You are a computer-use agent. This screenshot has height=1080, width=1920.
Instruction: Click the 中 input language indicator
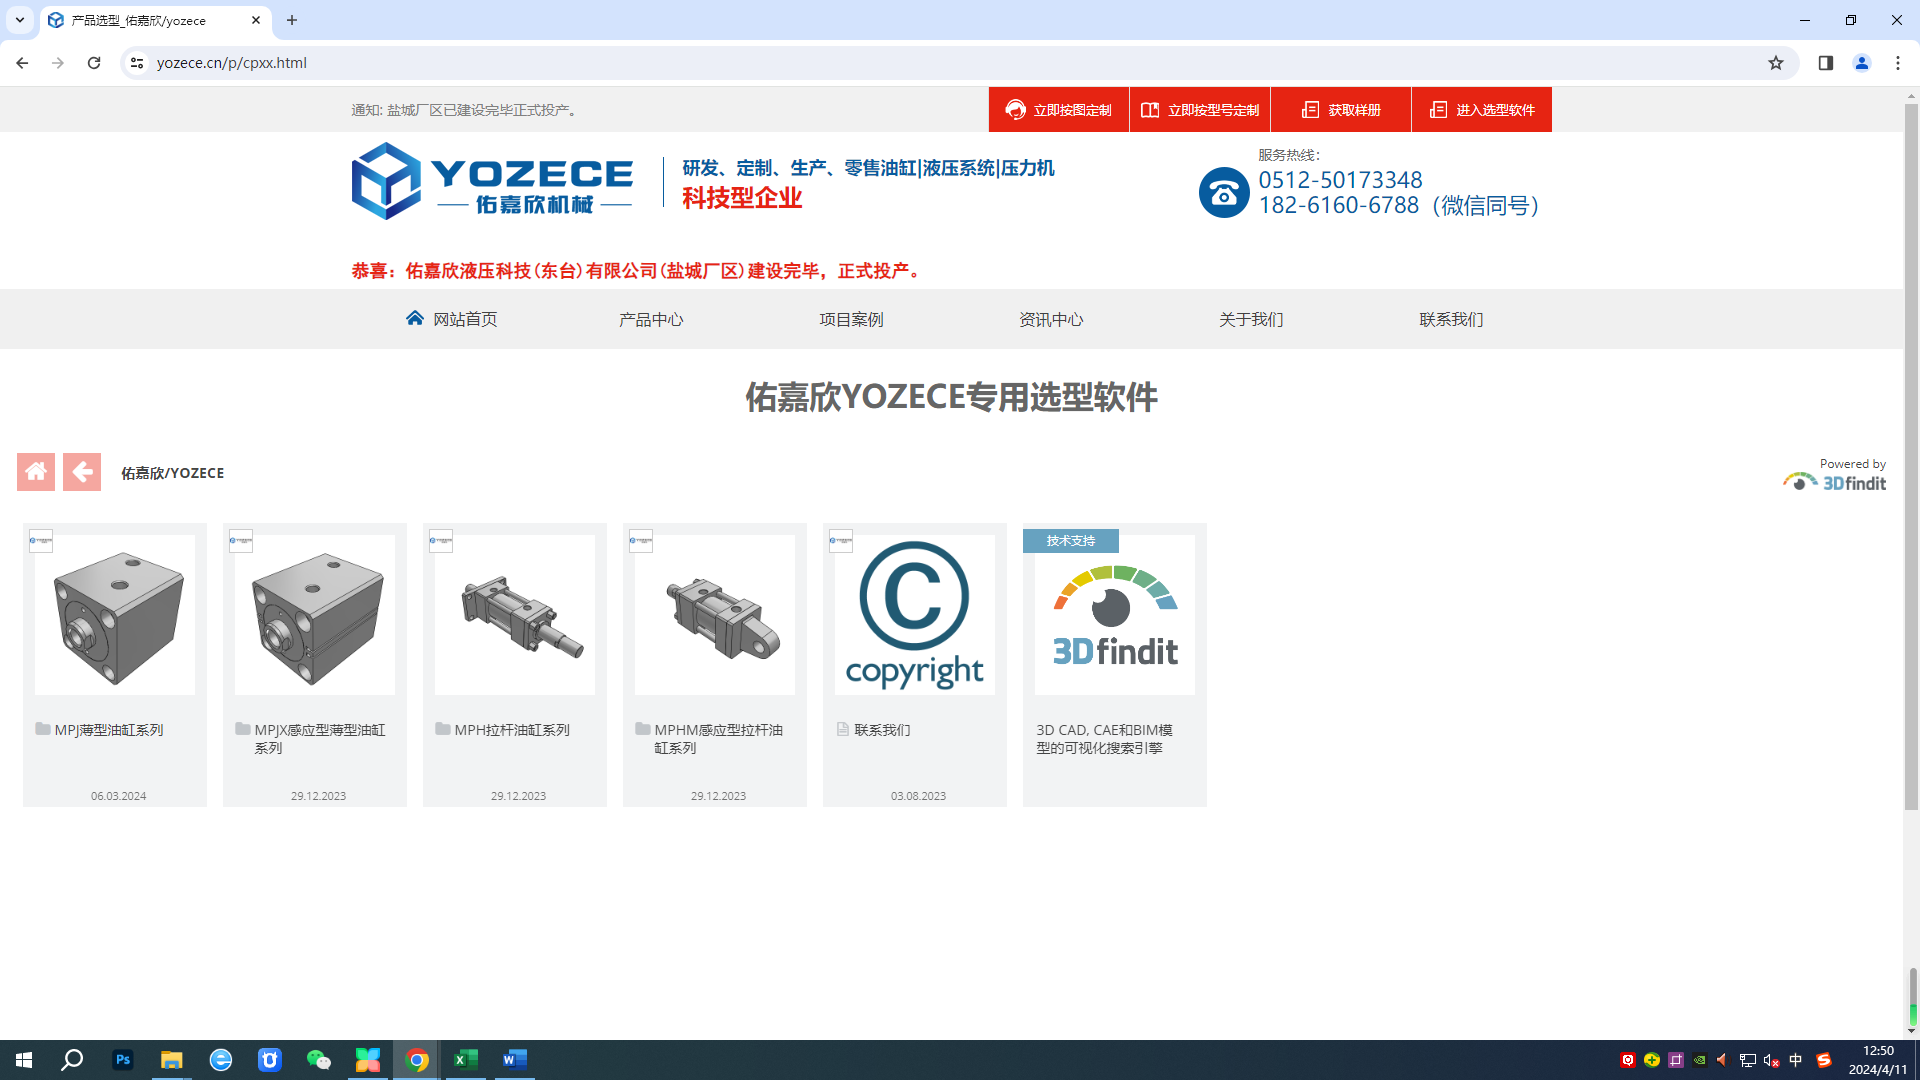pos(1796,1060)
